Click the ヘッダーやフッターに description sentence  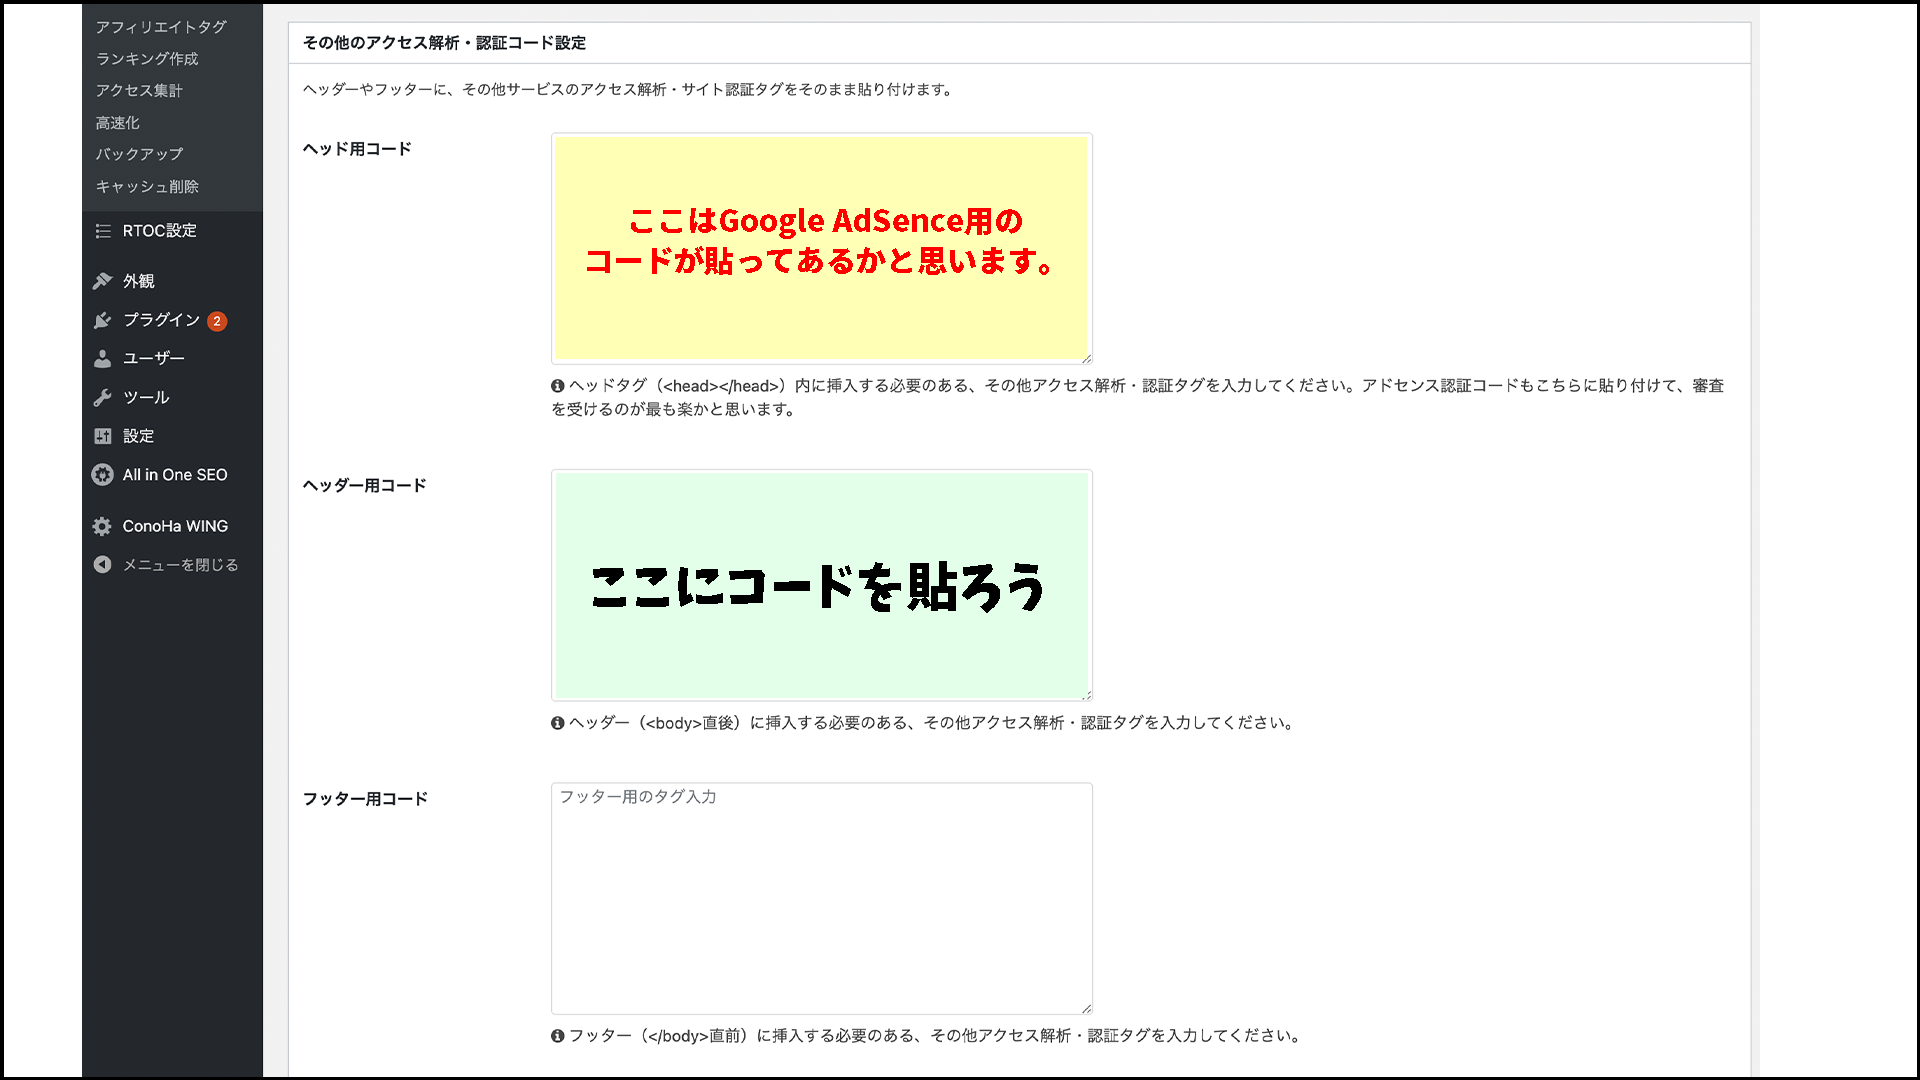coord(629,90)
